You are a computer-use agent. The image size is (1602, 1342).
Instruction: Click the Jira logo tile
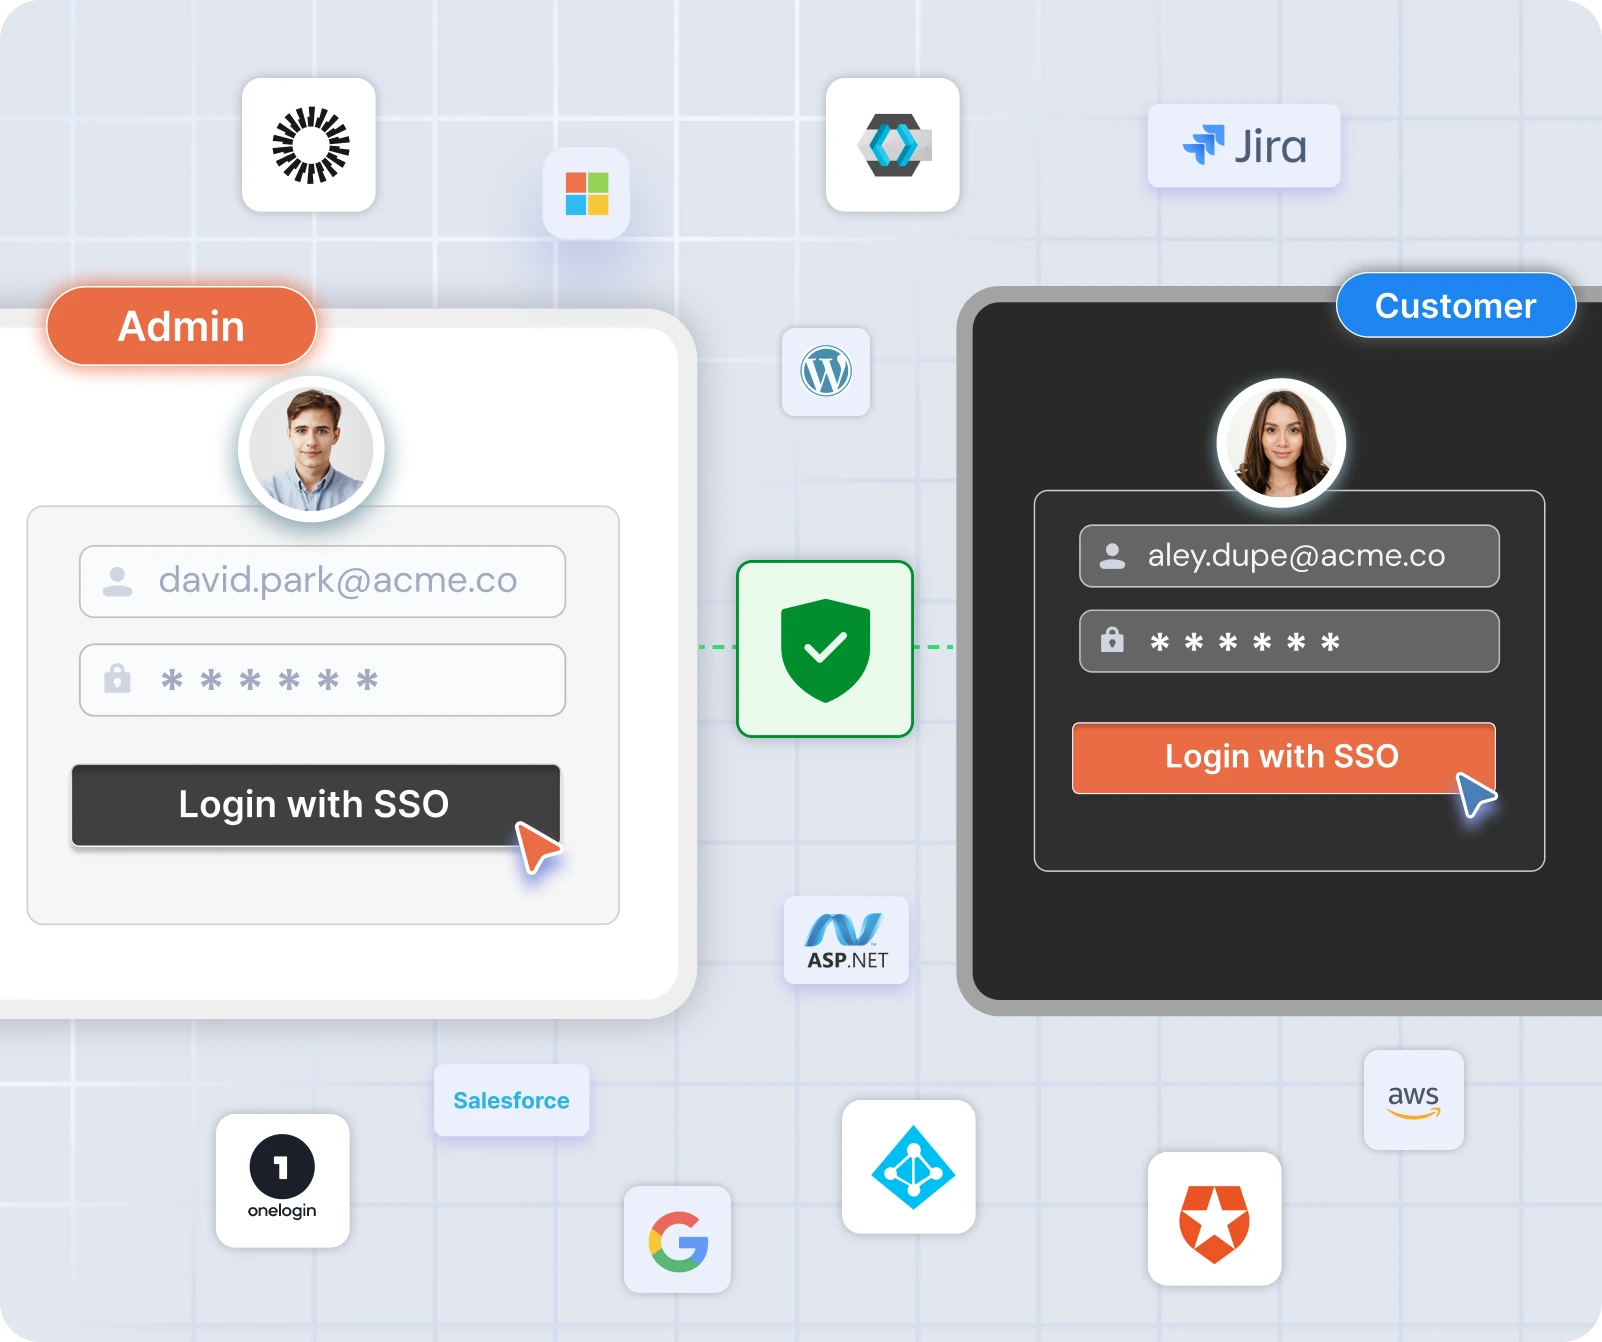(1244, 146)
